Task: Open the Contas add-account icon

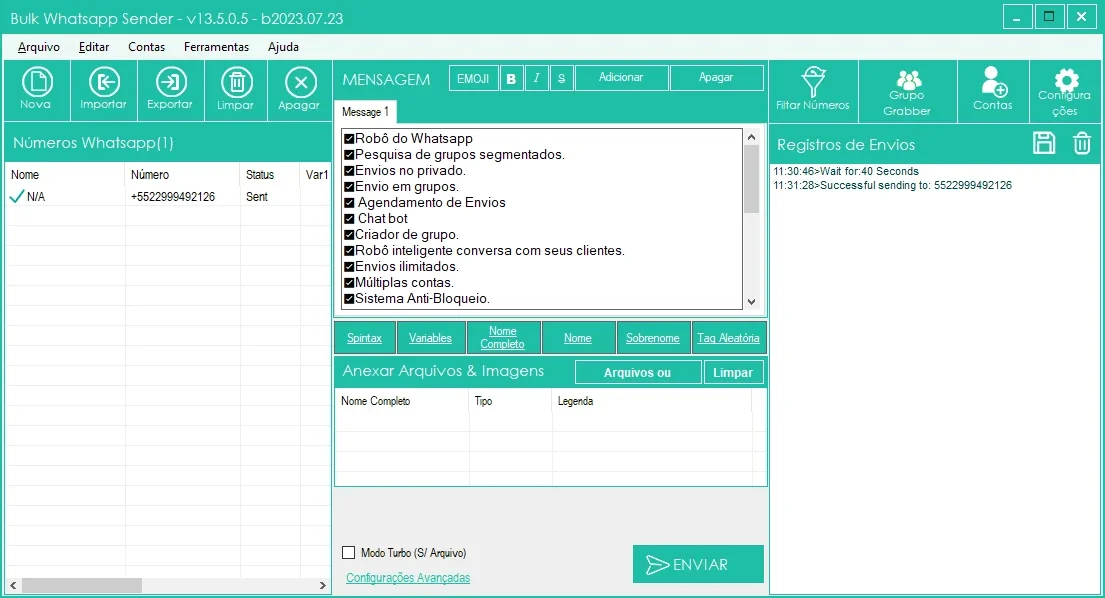Action: [993, 91]
